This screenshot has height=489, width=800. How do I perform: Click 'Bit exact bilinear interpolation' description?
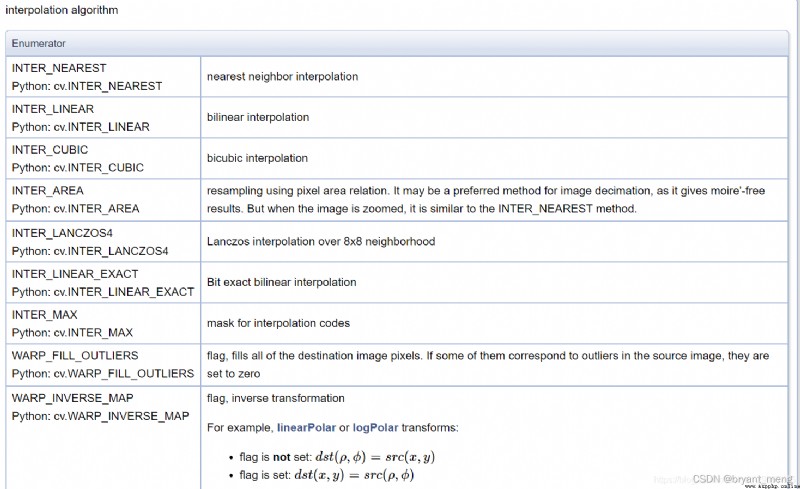click(x=282, y=282)
